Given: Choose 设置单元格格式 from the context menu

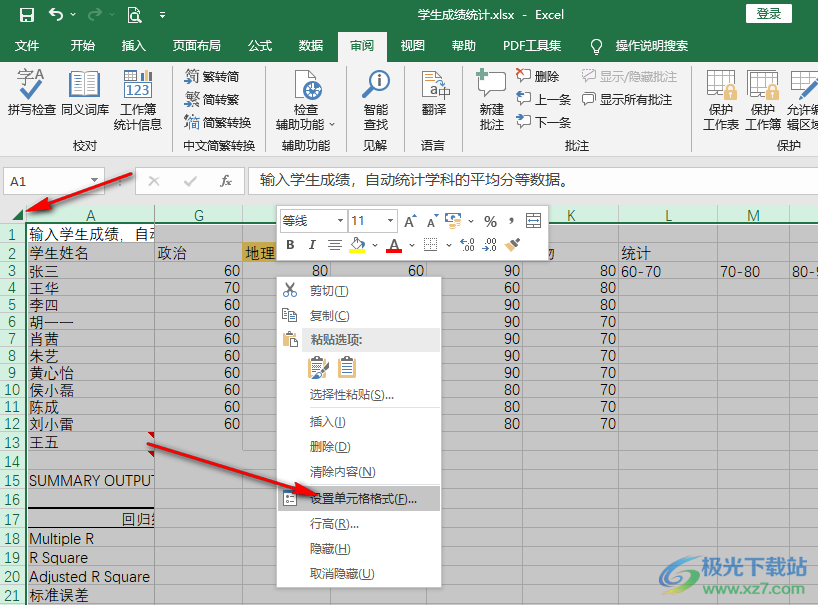Looking at the screenshot, I should [362, 498].
